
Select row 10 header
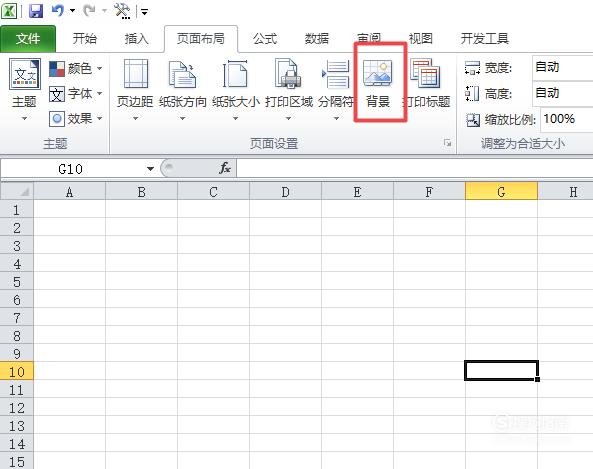[x=17, y=371]
